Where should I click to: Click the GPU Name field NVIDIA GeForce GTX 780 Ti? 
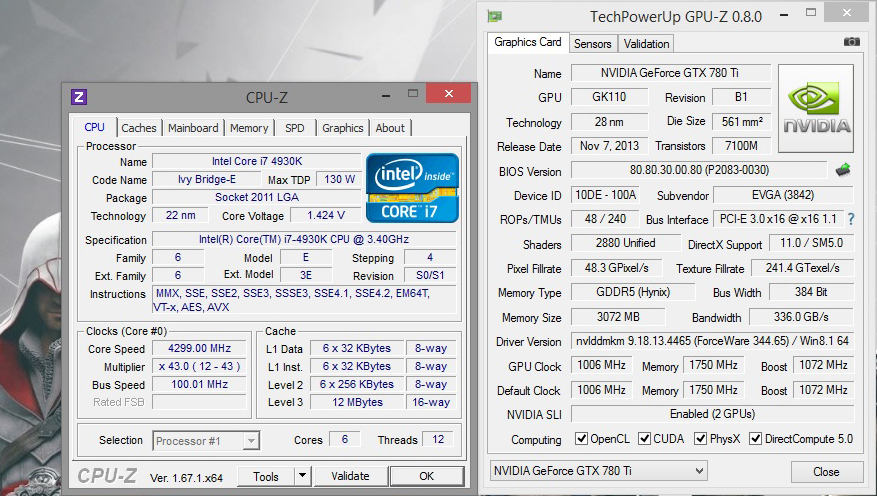[671, 73]
